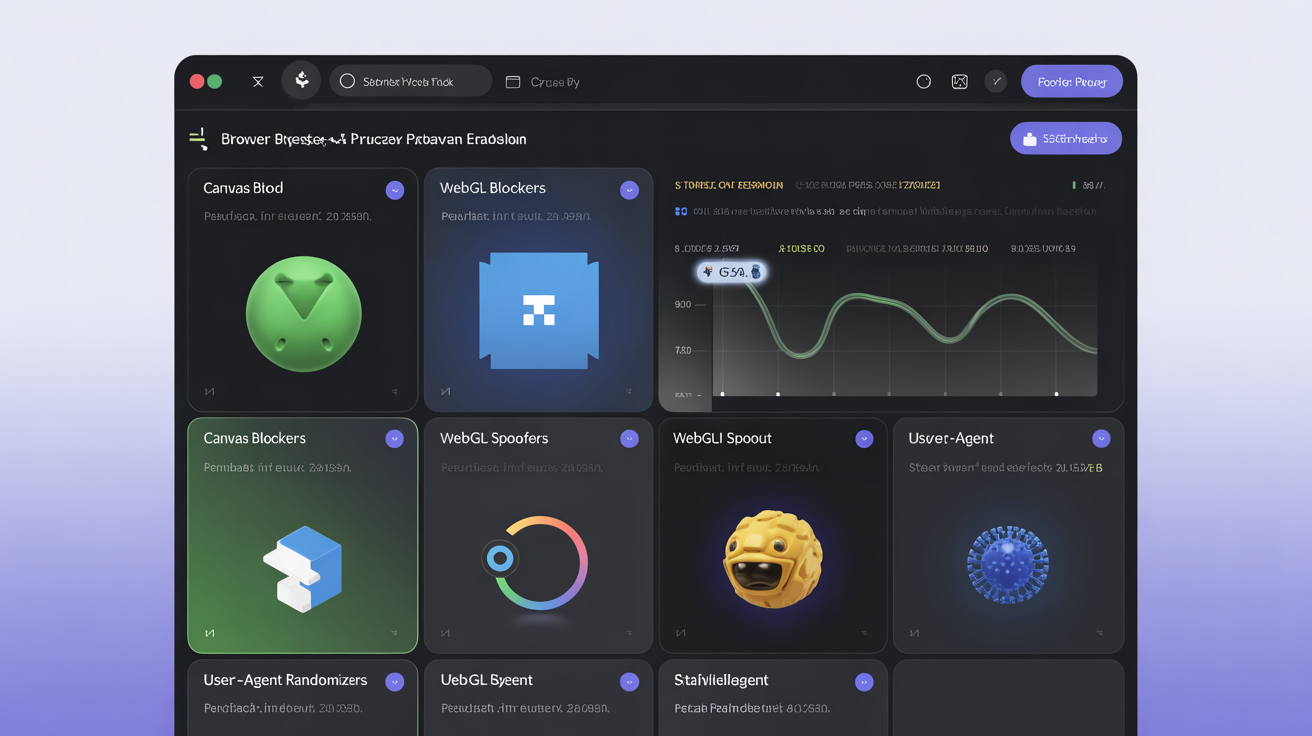The image size is (1312, 736).
Task: Expand the User-Agent Randomizers card dropdown
Action: 395,682
